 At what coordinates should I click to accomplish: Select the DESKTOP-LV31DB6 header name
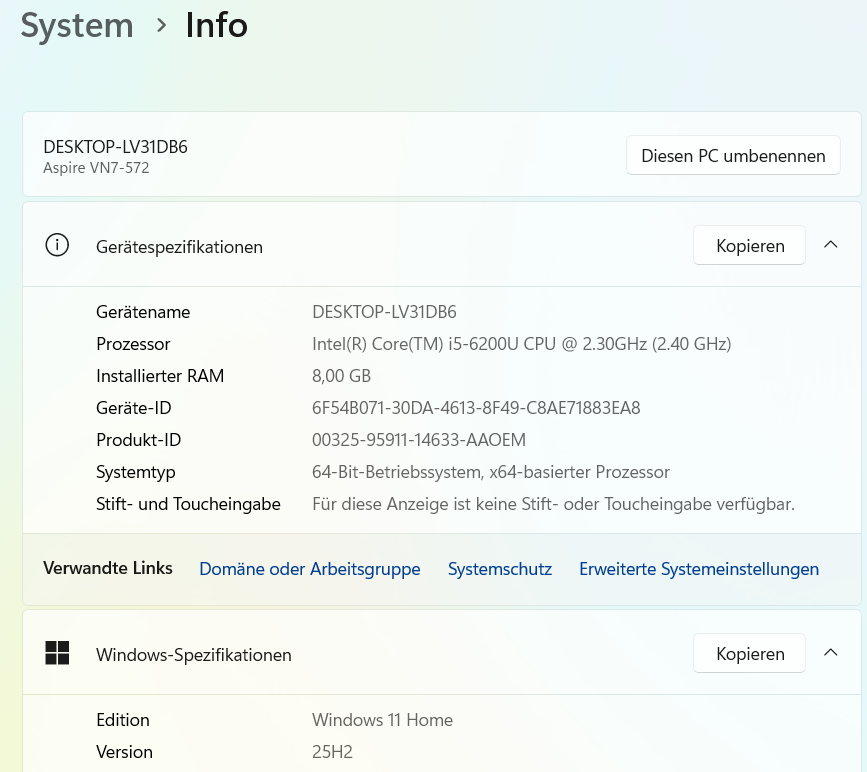[x=115, y=147]
